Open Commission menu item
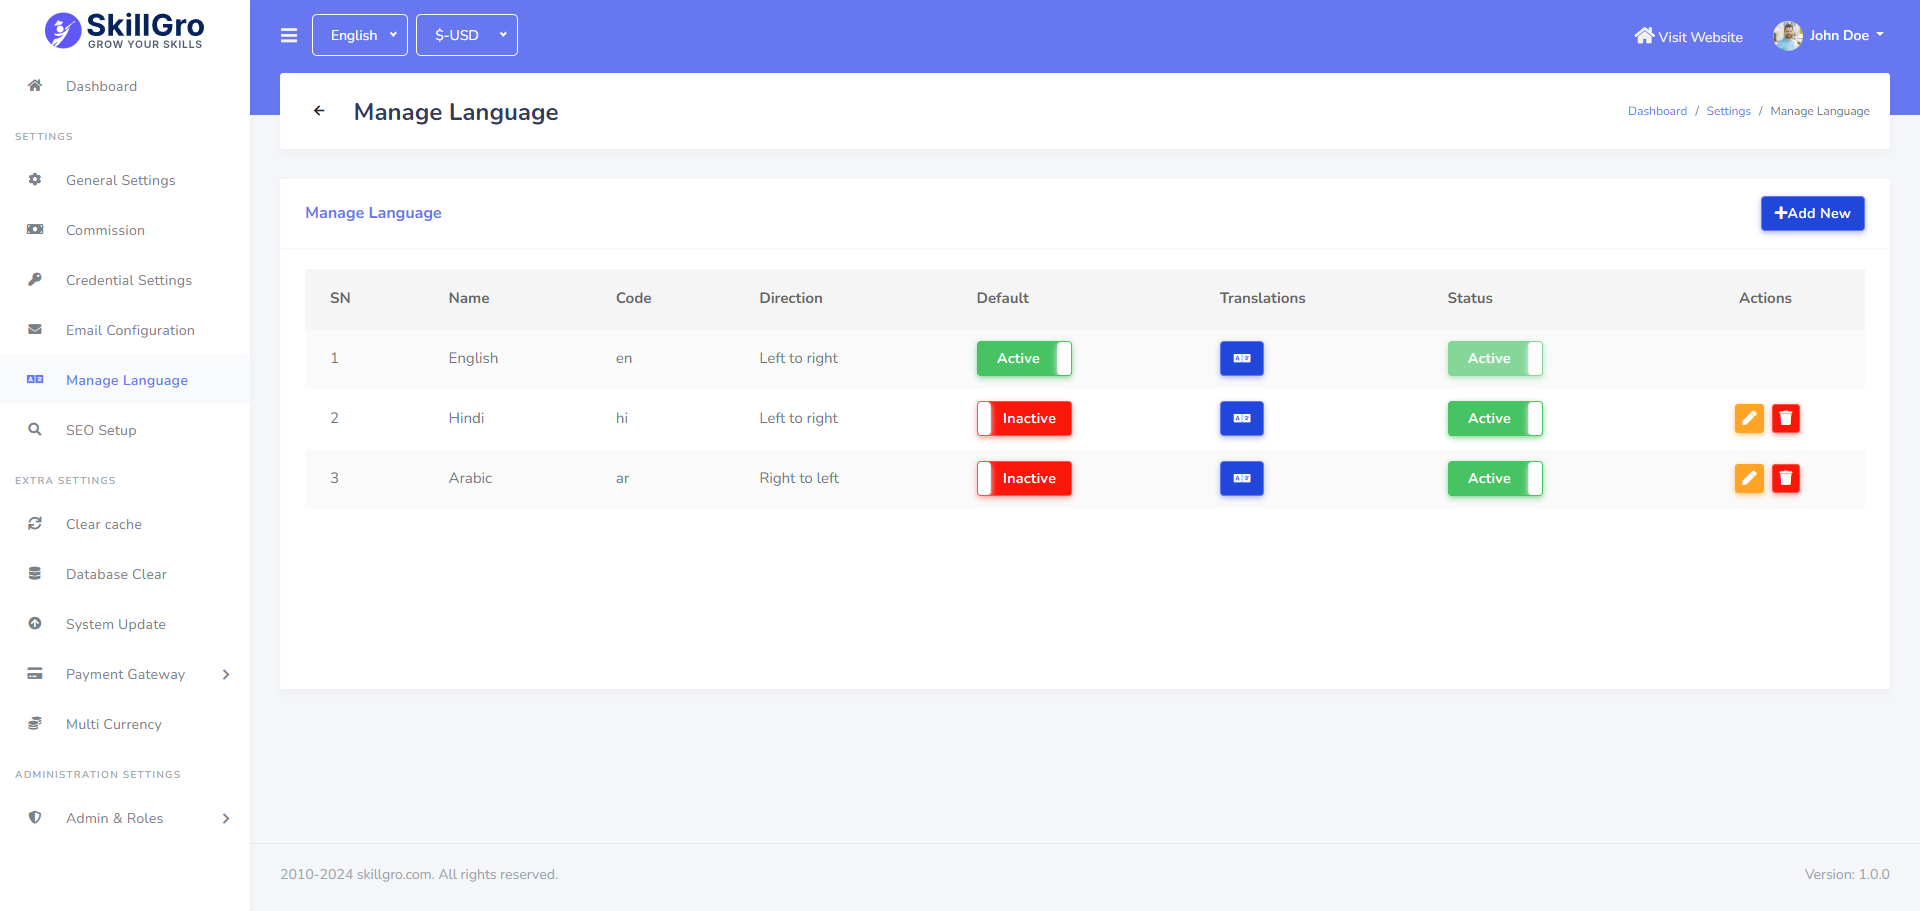The width and height of the screenshot is (1920, 911). coord(125,230)
